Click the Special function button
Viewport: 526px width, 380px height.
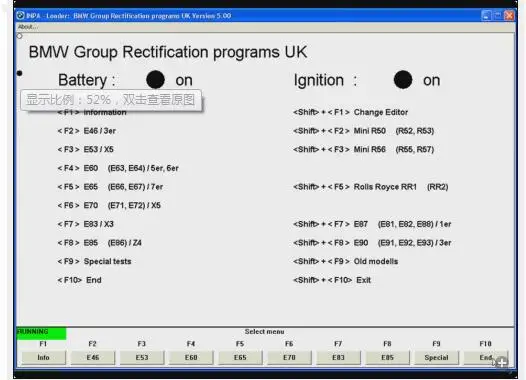click(x=436, y=358)
